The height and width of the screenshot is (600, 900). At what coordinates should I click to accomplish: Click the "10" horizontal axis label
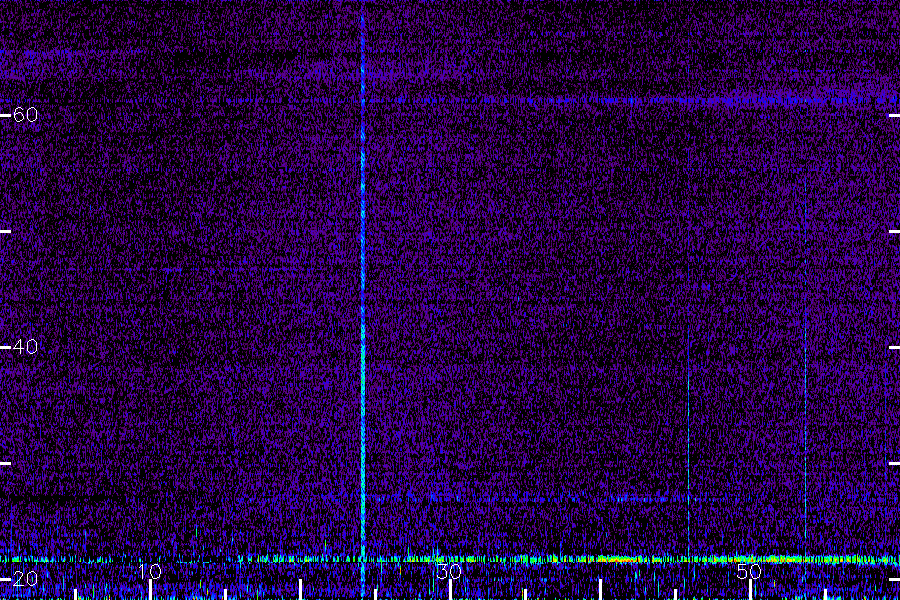pyautogui.click(x=150, y=572)
